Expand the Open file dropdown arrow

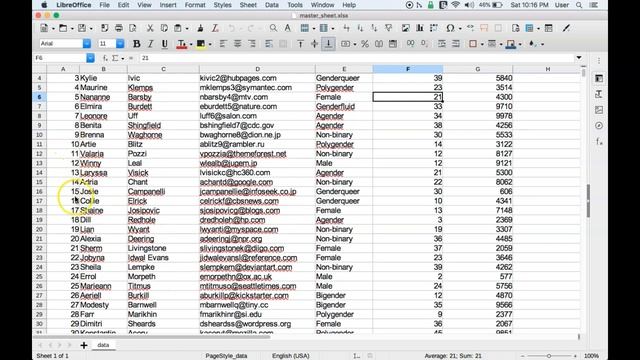pos(72,29)
